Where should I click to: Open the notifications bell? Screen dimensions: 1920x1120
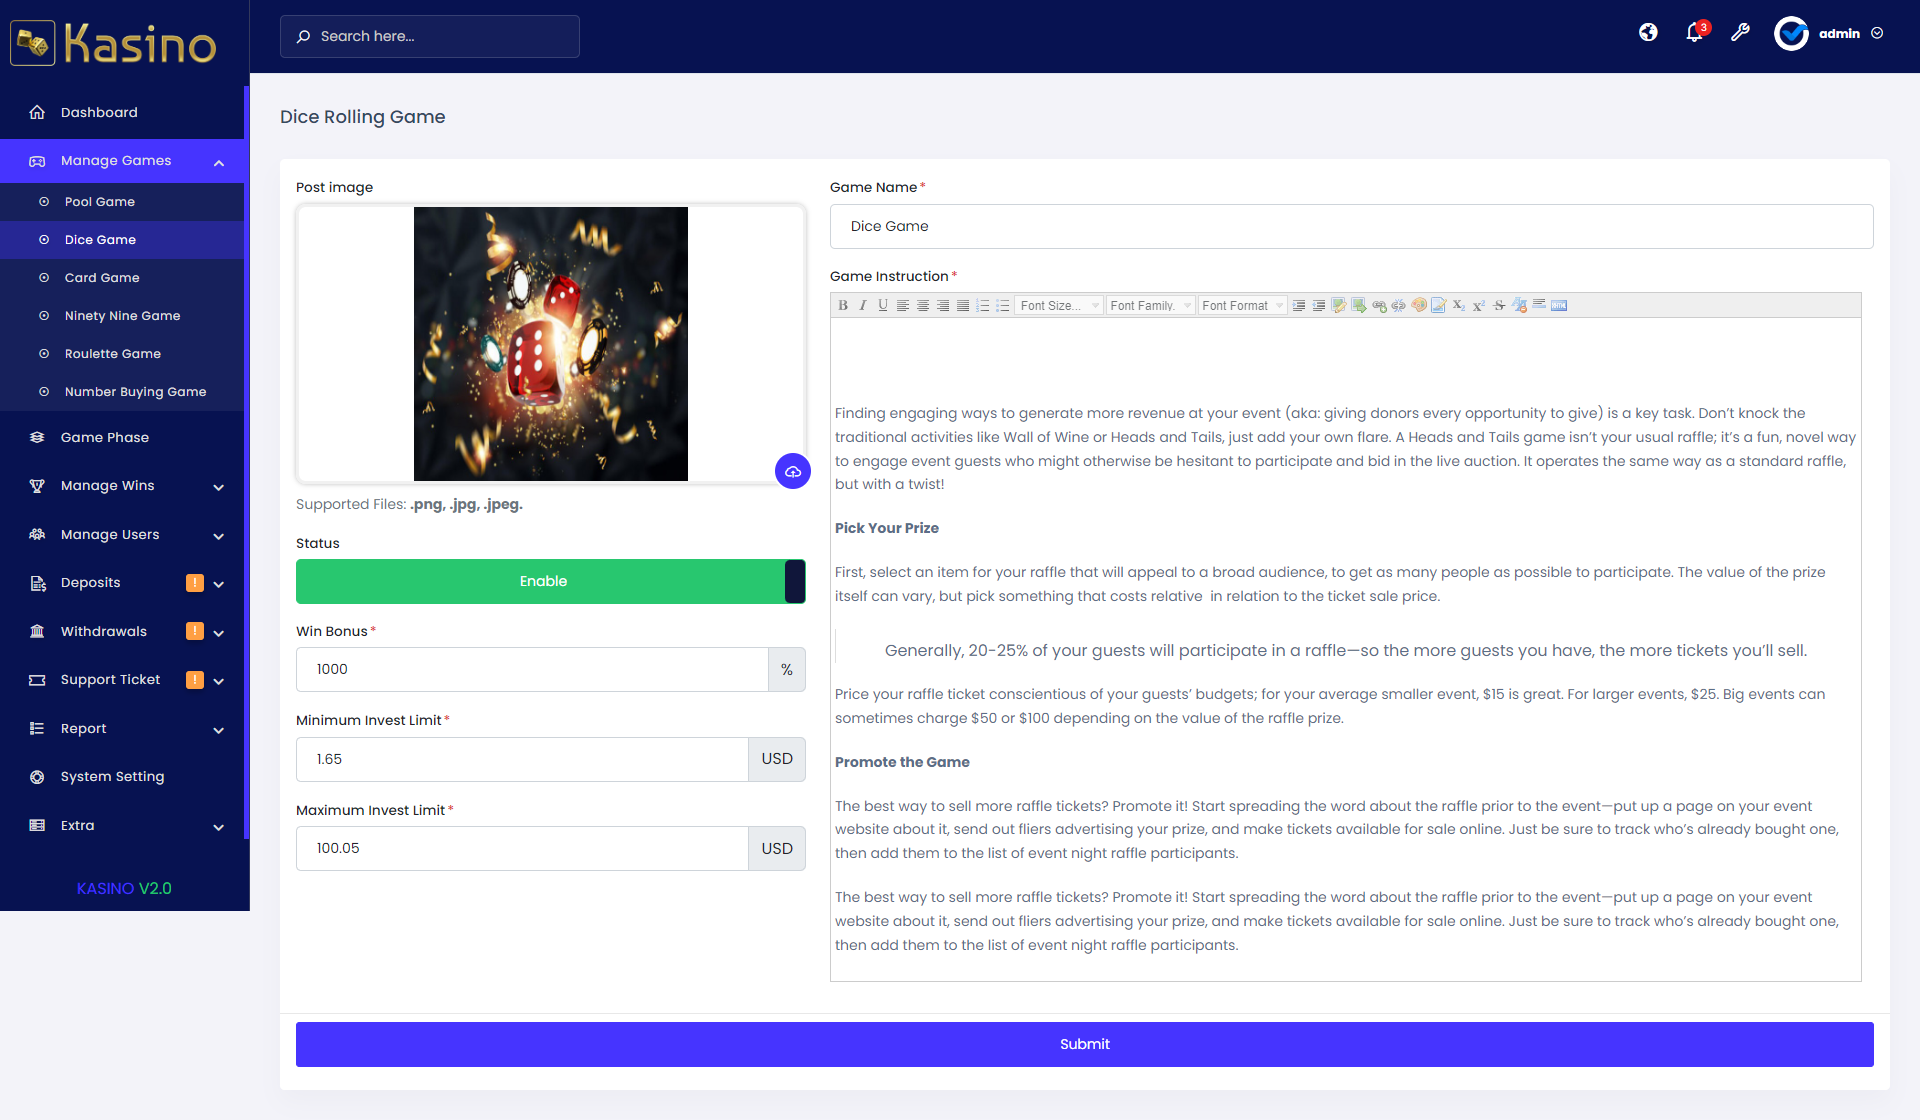tap(1695, 32)
